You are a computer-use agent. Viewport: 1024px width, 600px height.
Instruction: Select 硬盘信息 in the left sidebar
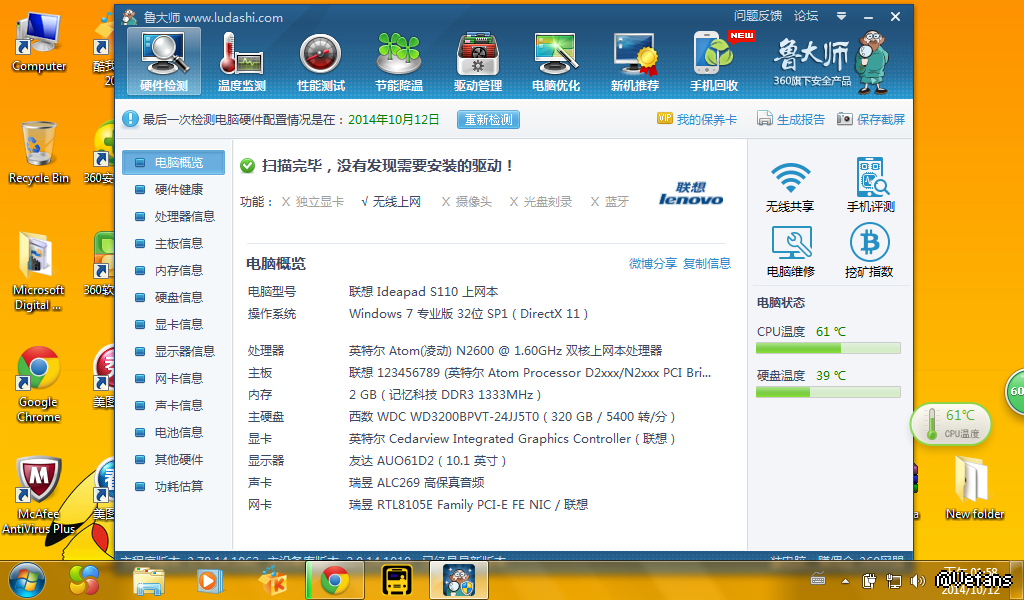coord(178,297)
